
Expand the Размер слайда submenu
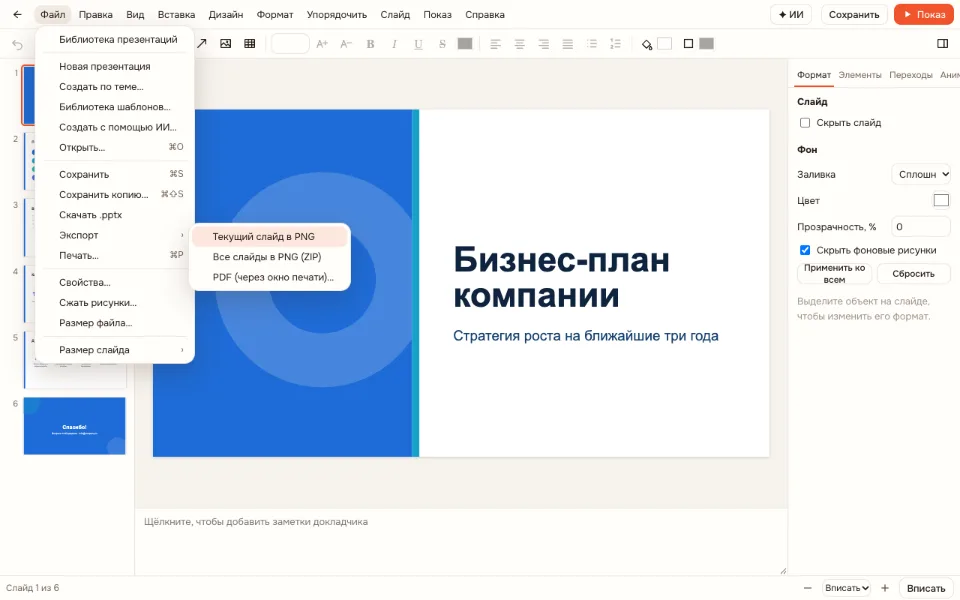coord(114,350)
